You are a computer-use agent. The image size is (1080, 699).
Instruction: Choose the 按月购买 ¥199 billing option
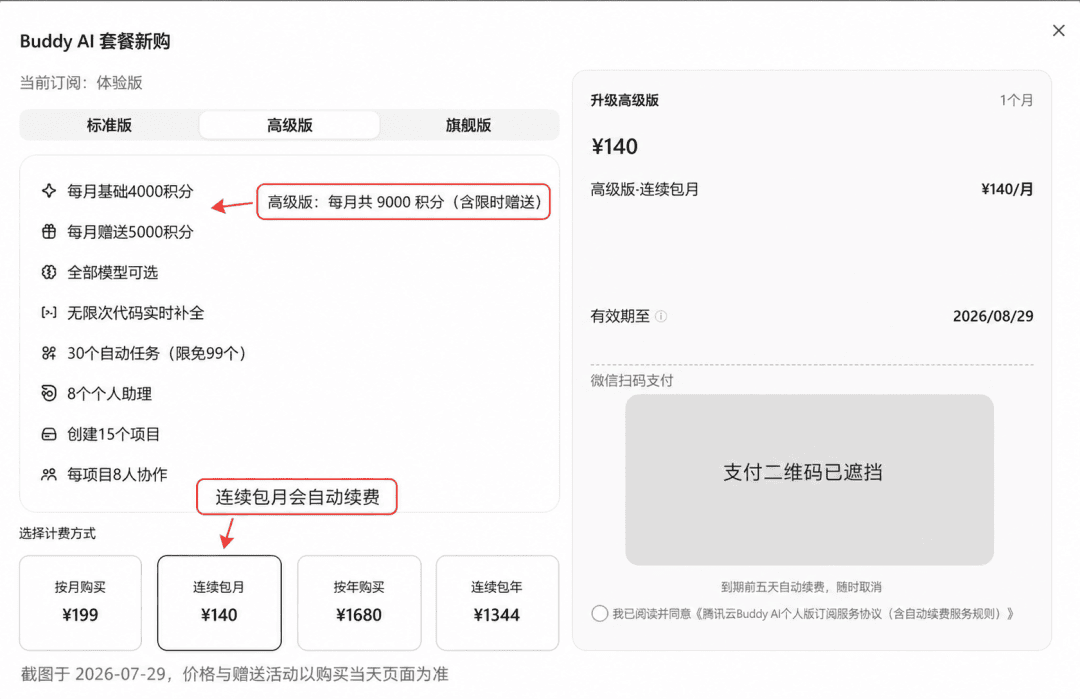[81, 603]
